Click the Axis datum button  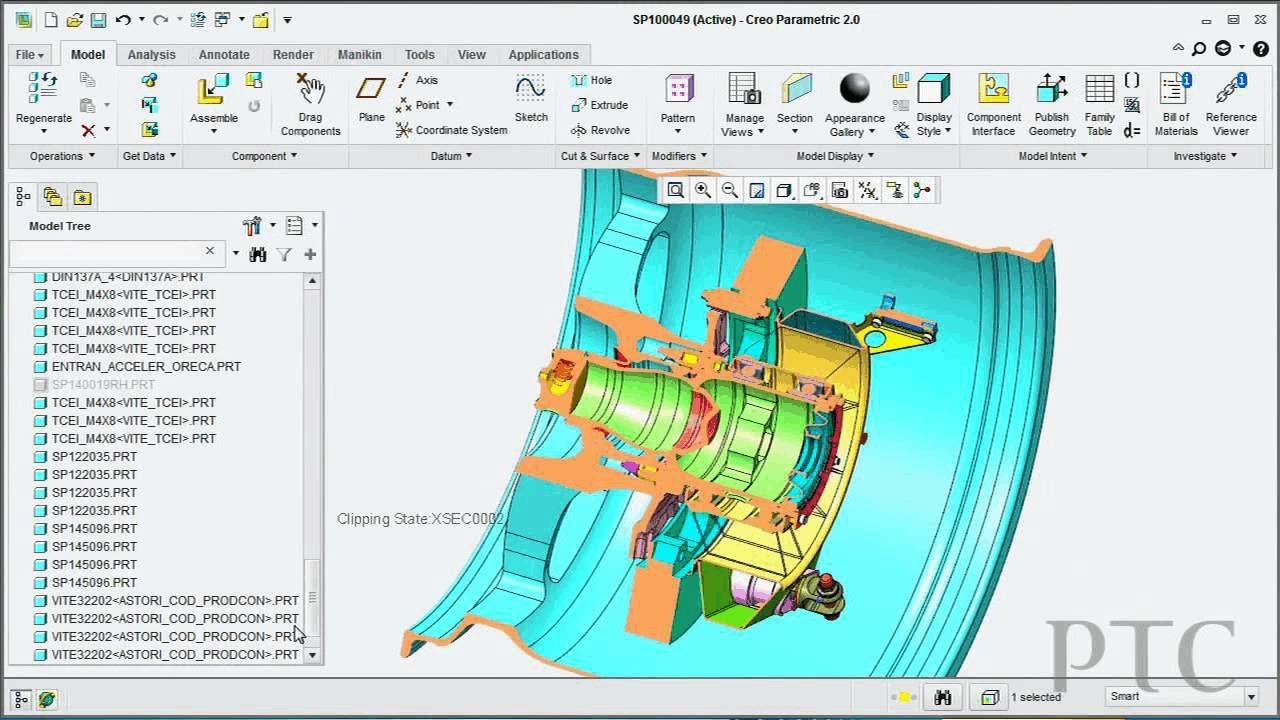(417, 80)
